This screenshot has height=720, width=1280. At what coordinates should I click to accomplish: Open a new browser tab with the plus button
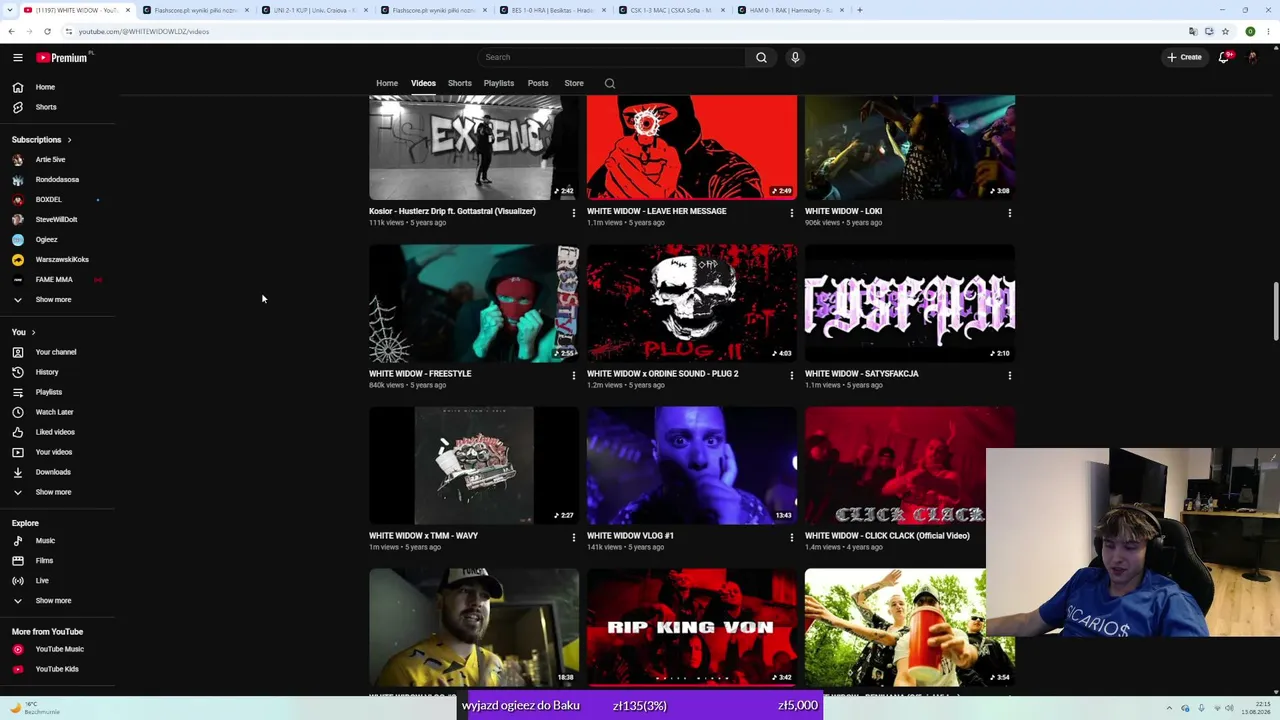(860, 10)
